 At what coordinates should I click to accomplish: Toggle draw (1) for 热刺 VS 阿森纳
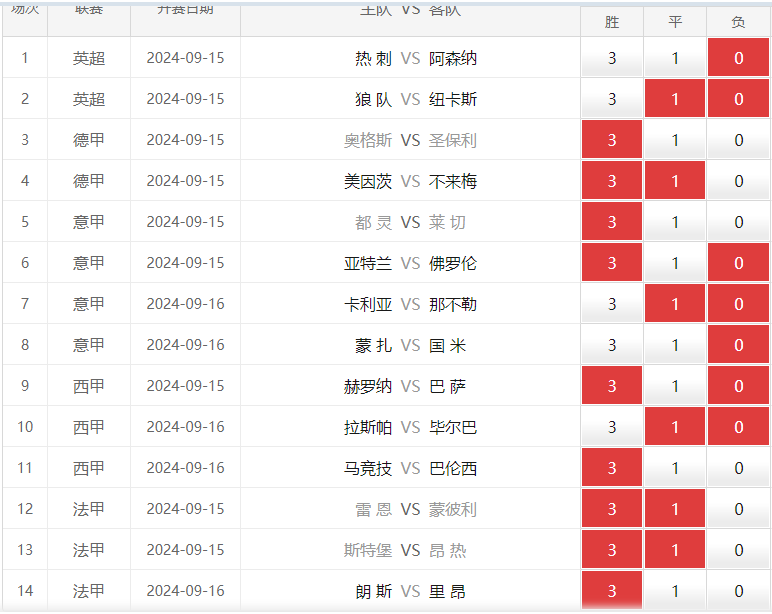click(675, 58)
